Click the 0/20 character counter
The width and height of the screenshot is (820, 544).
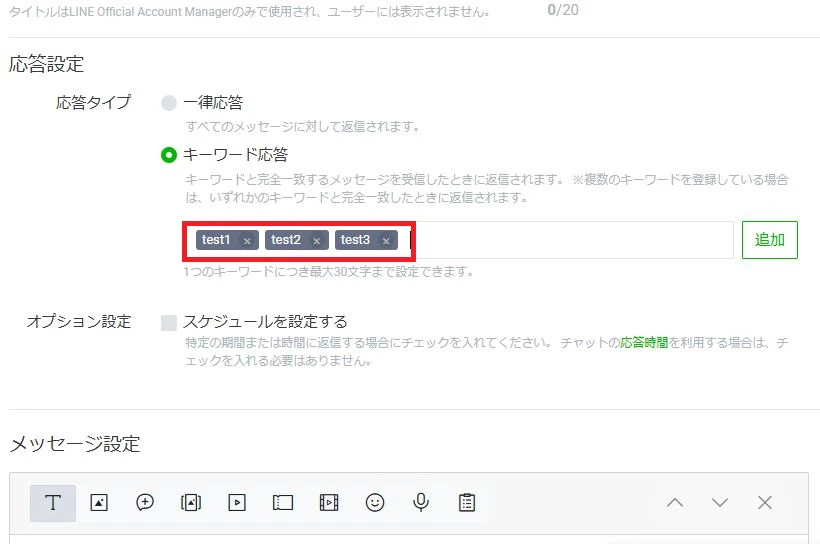563,10
